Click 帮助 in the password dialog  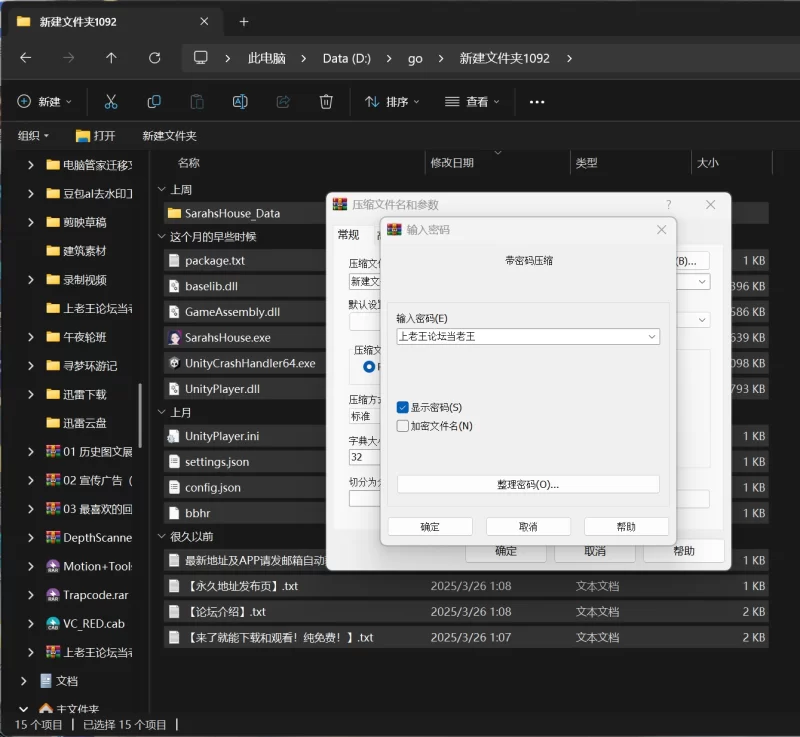(x=626, y=527)
